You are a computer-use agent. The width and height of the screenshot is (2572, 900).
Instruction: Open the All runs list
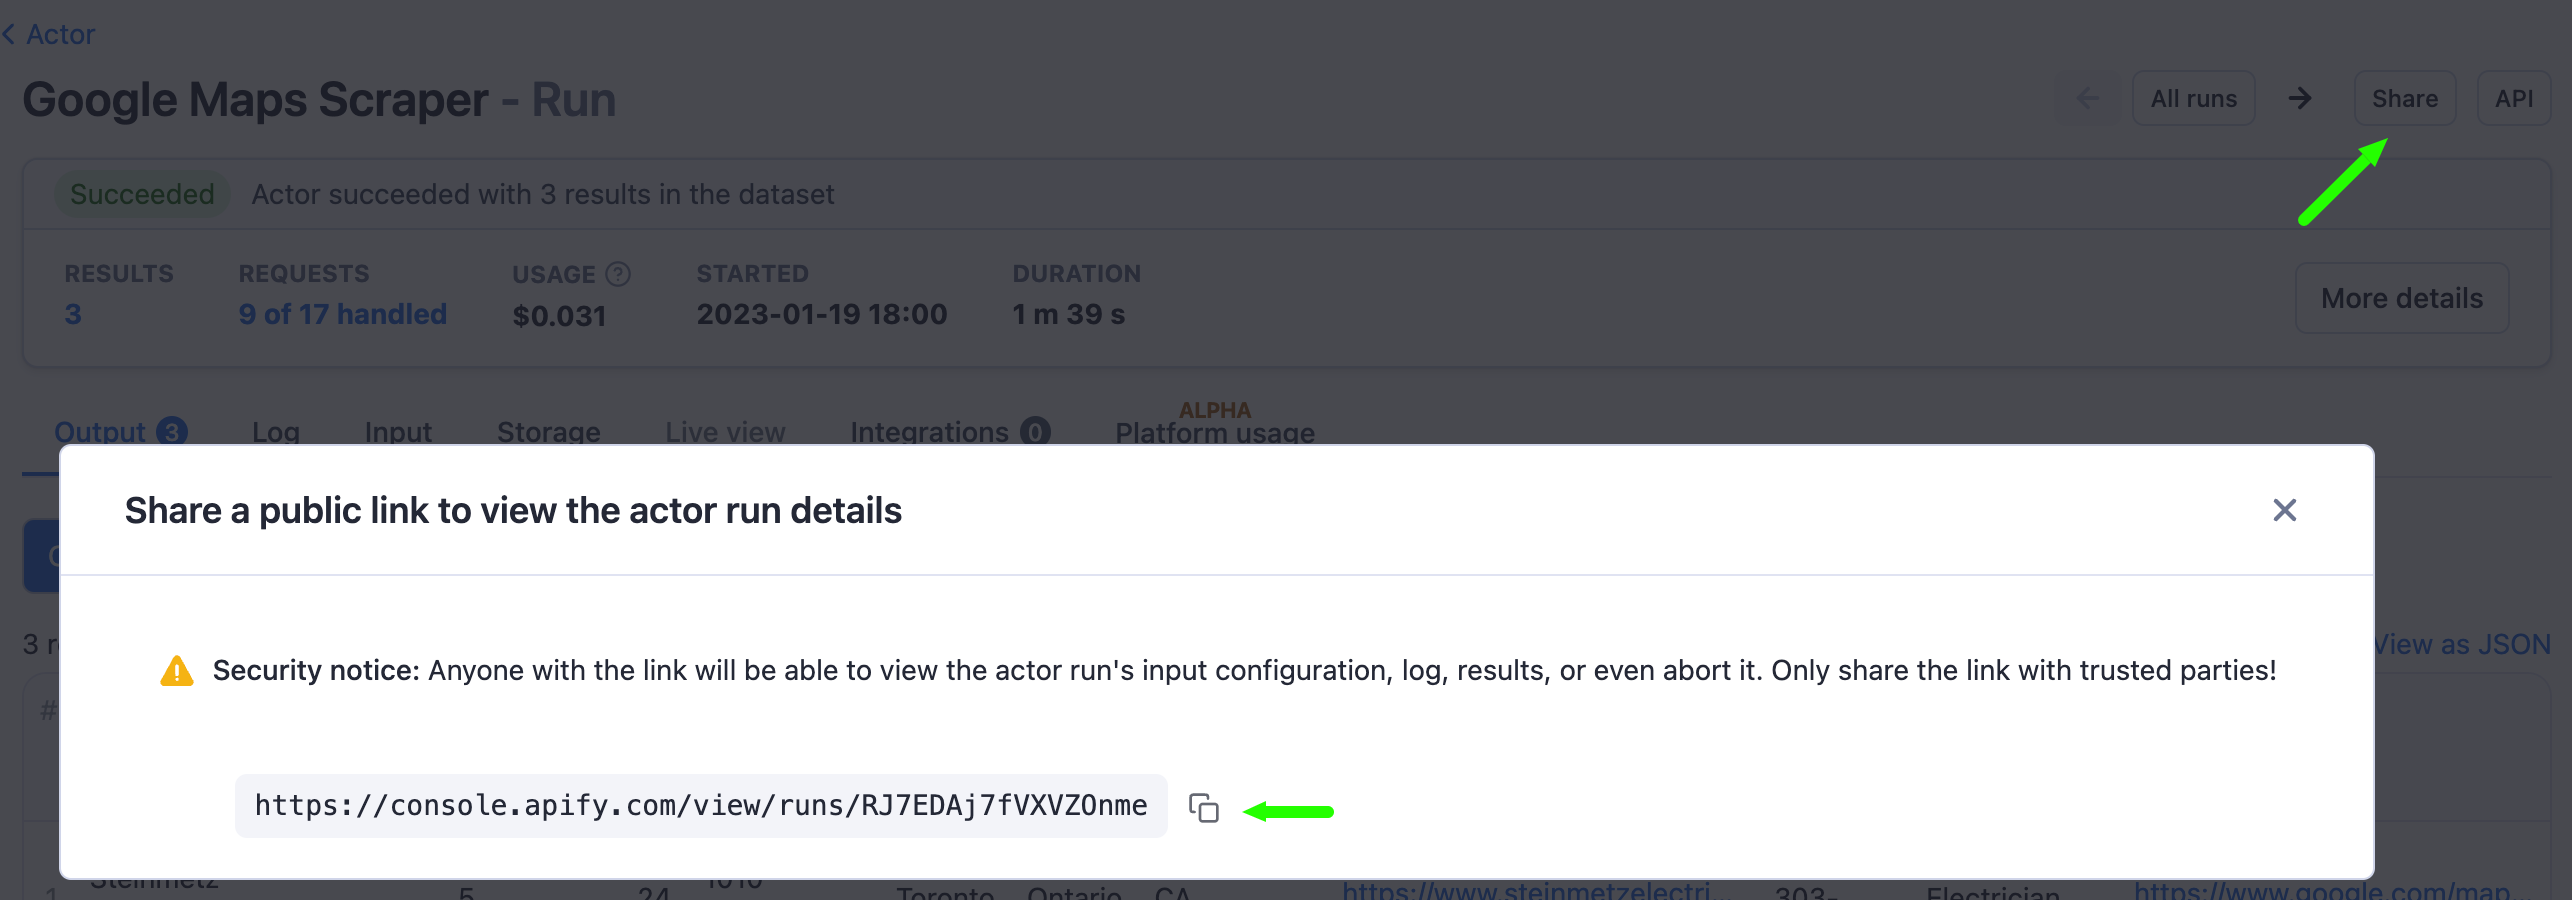tap(2193, 98)
